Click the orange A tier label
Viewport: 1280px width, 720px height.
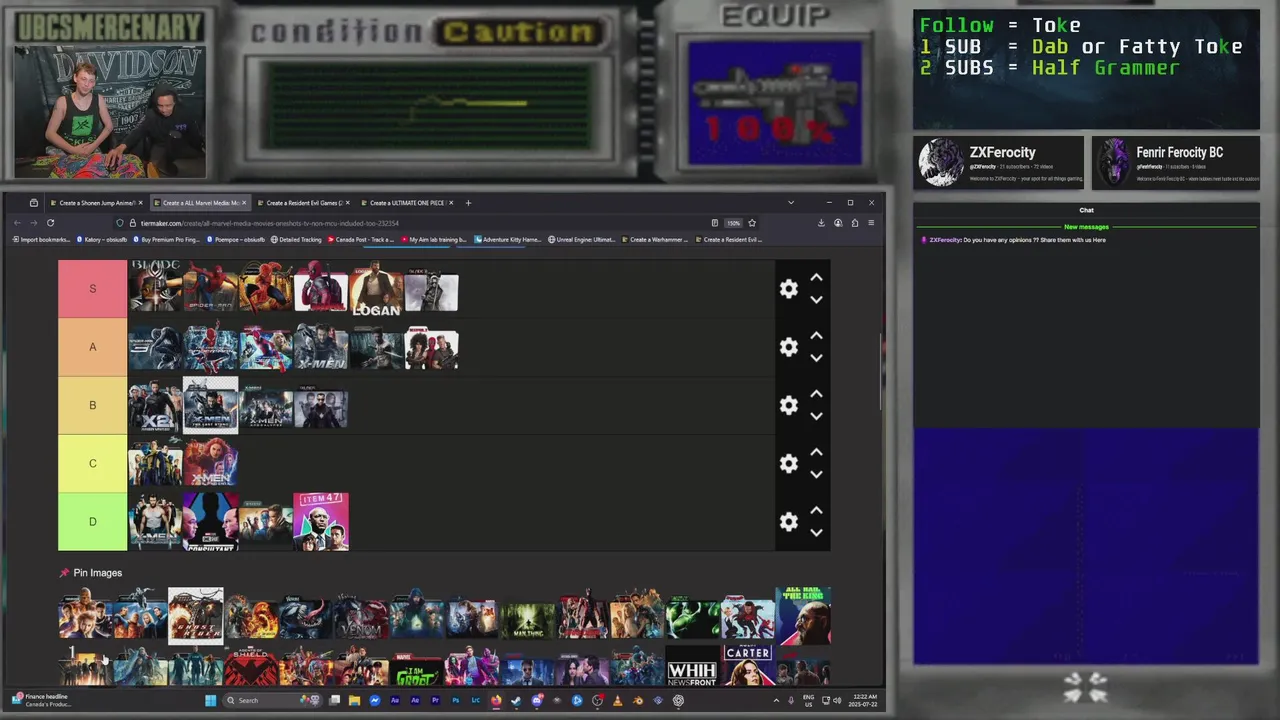tap(93, 347)
